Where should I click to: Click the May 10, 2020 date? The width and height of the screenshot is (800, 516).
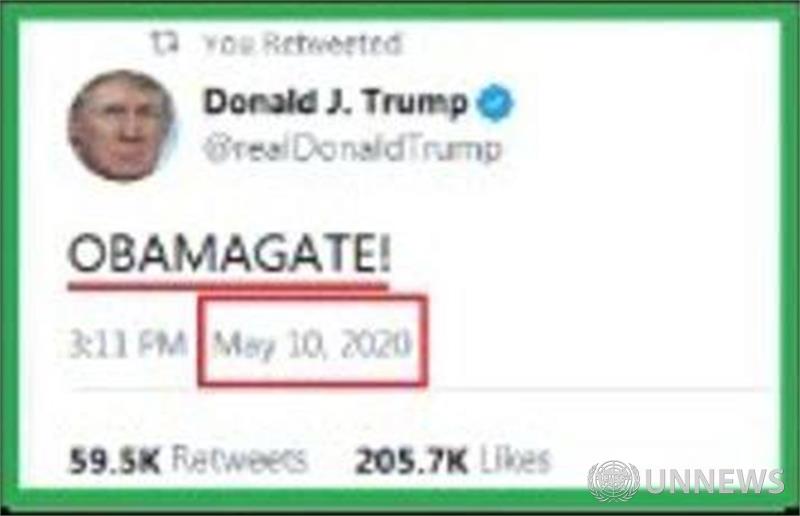[x=312, y=345]
